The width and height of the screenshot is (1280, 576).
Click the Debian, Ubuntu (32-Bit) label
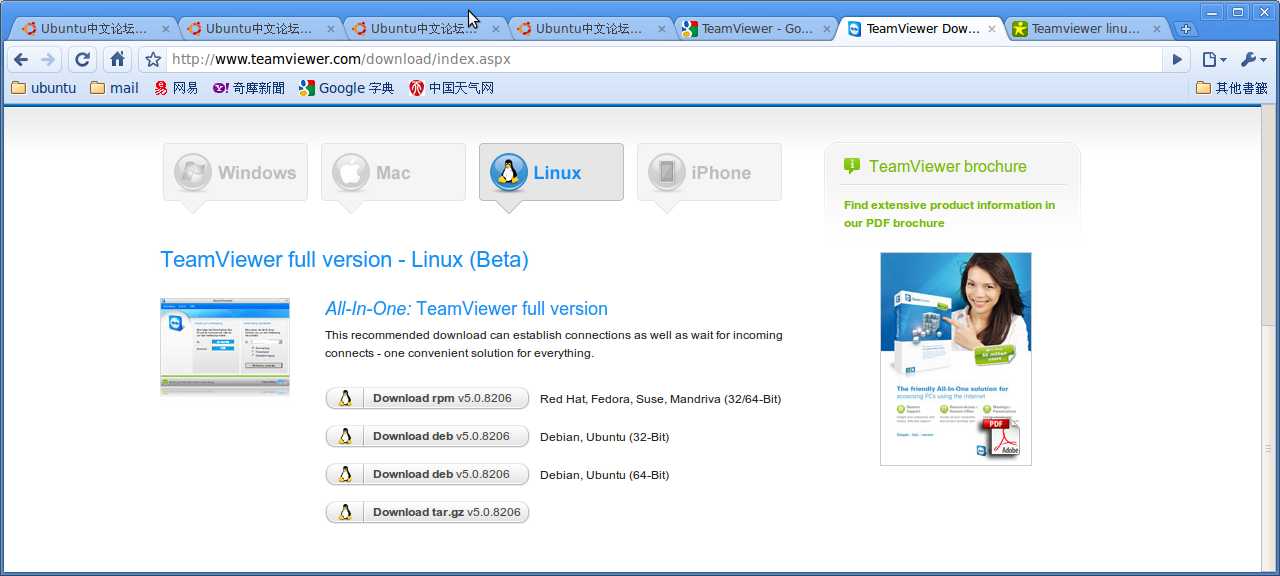pos(605,437)
